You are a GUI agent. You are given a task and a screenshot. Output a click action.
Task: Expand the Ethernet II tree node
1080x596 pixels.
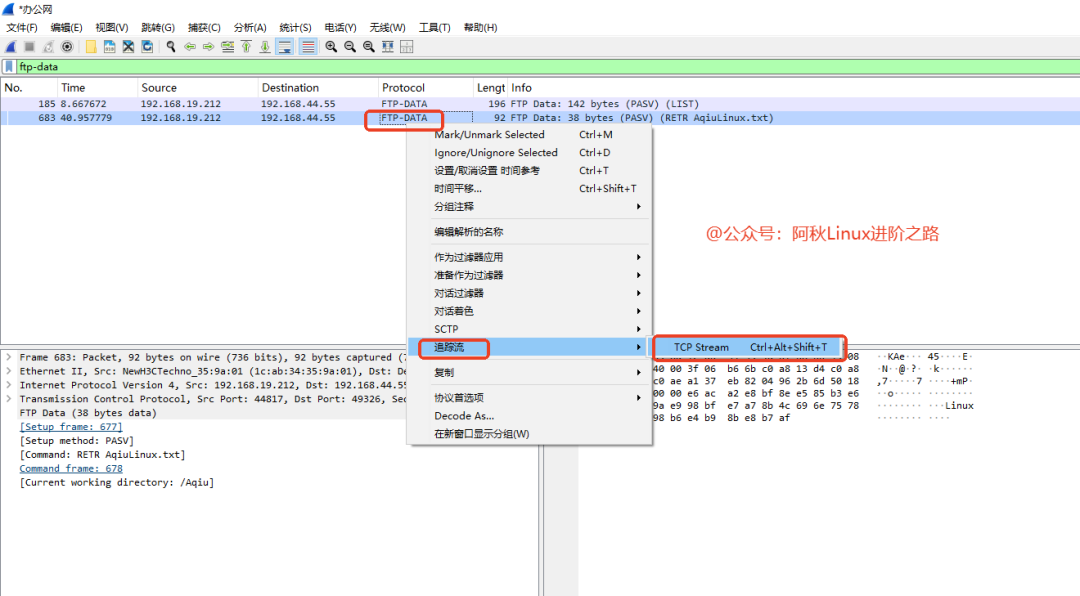[9, 371]
